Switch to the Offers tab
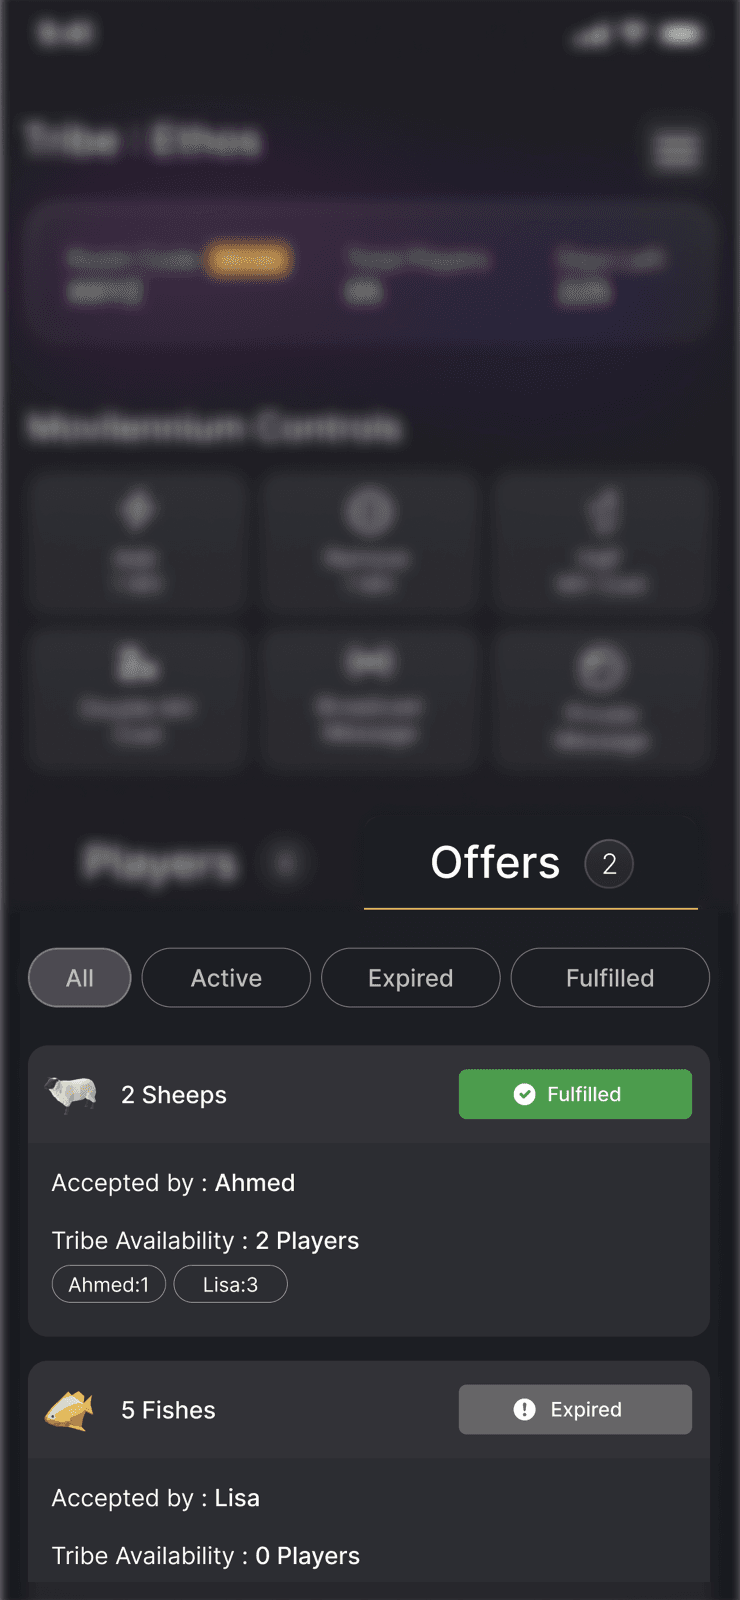 tap(495, 863)
